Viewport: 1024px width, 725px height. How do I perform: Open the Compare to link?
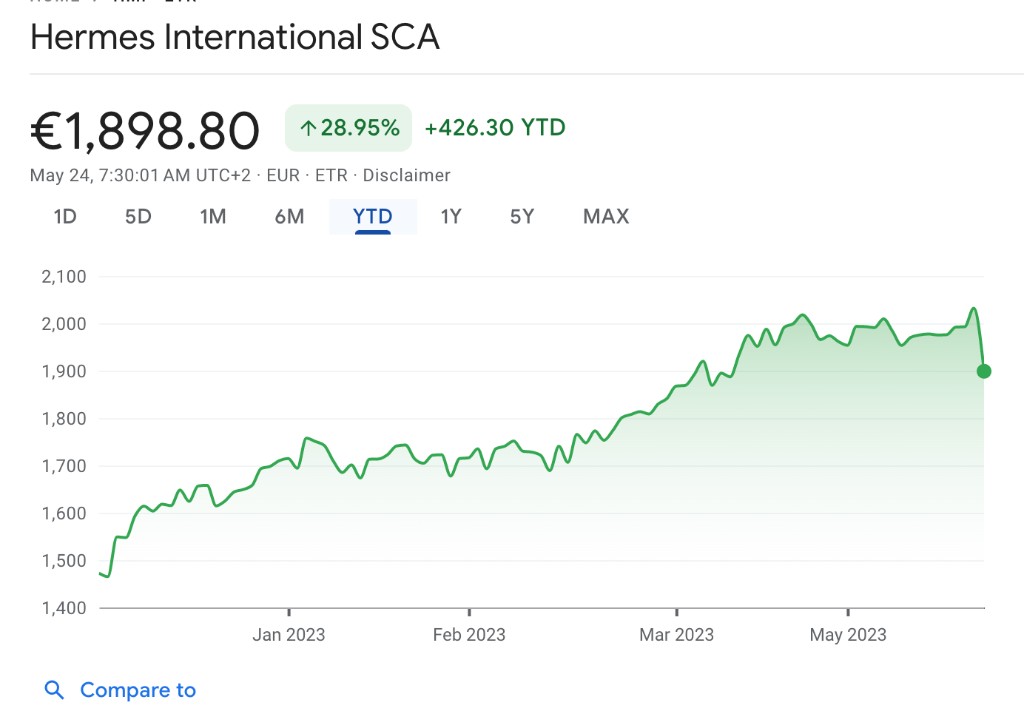pos(138,690)
